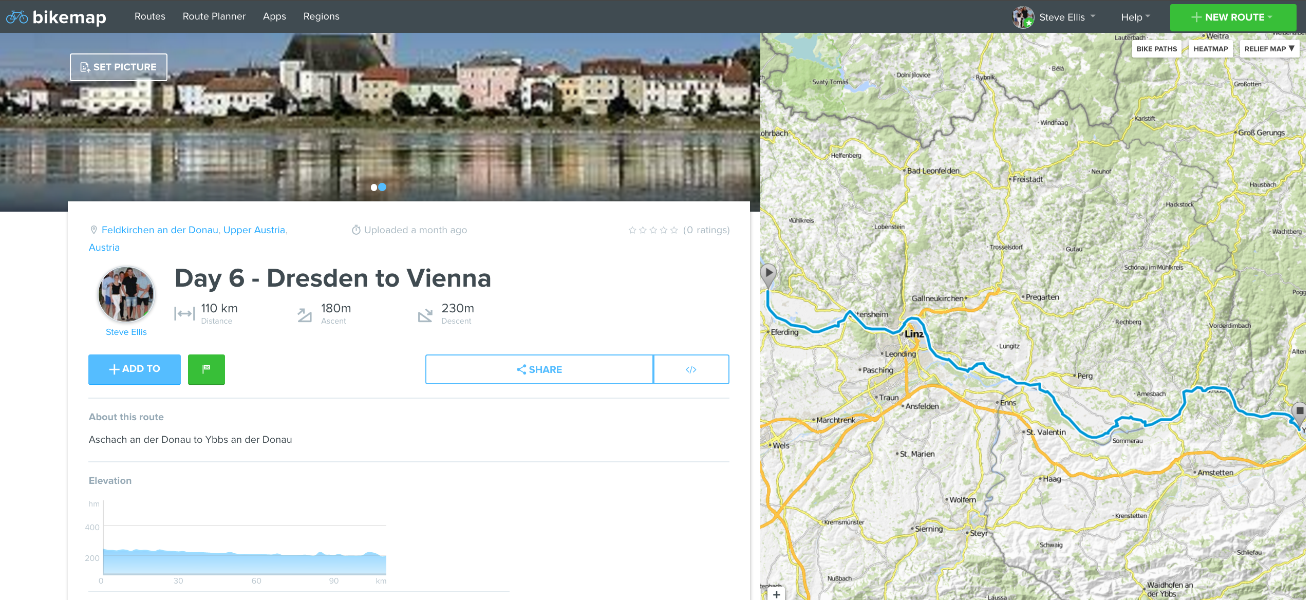The image size is (1306, 600).
Task: Open the Steve Ellis link under the photo
Action: [126, 332]
